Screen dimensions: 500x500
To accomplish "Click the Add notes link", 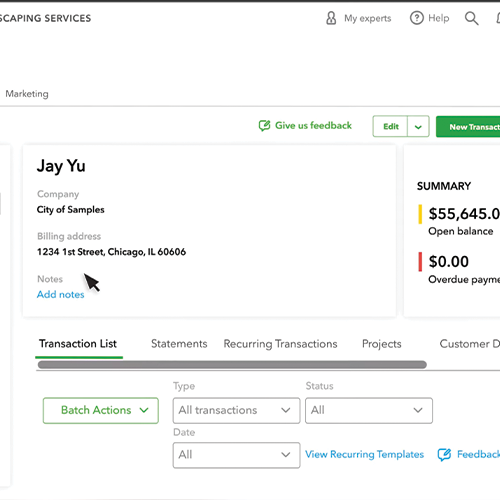I will tap(60, 294).
